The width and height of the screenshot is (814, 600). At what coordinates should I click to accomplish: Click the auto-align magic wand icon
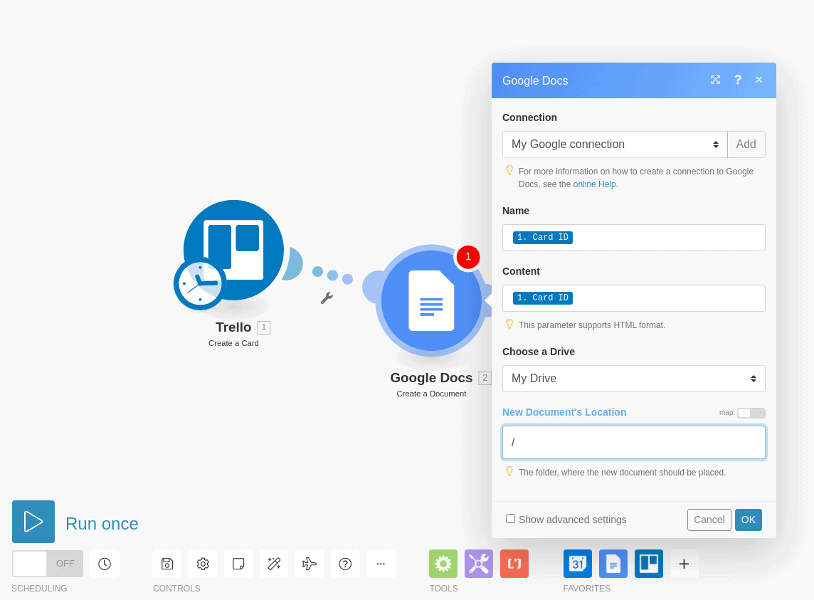pyautogui.click(x=274, y=564)
